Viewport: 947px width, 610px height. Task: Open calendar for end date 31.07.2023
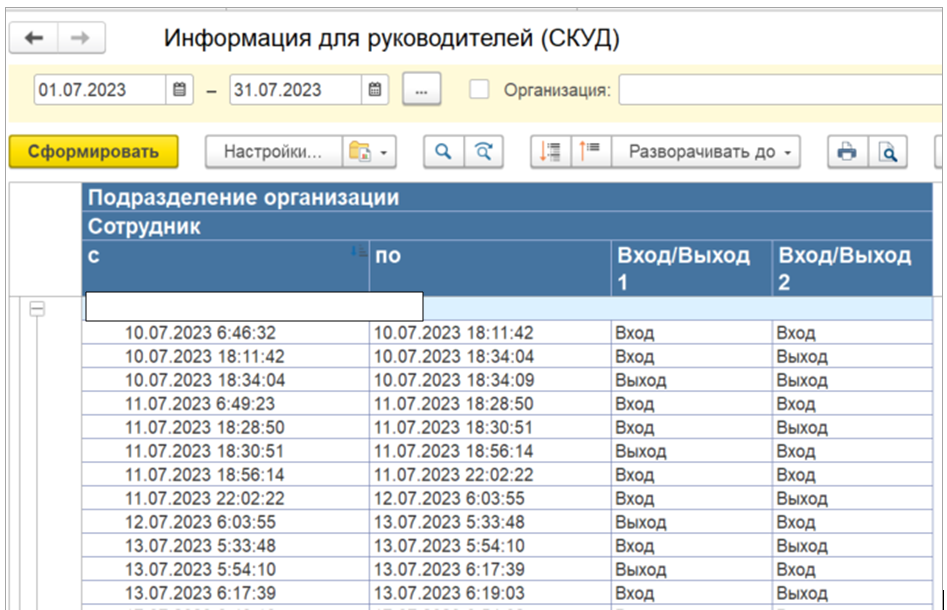click(374, 89)
